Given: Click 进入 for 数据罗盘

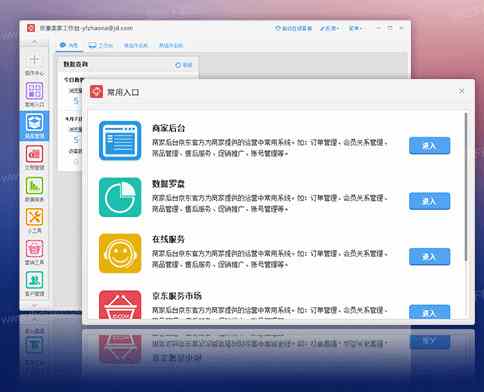Looking at the screenshot, I should tap(429, 201).
